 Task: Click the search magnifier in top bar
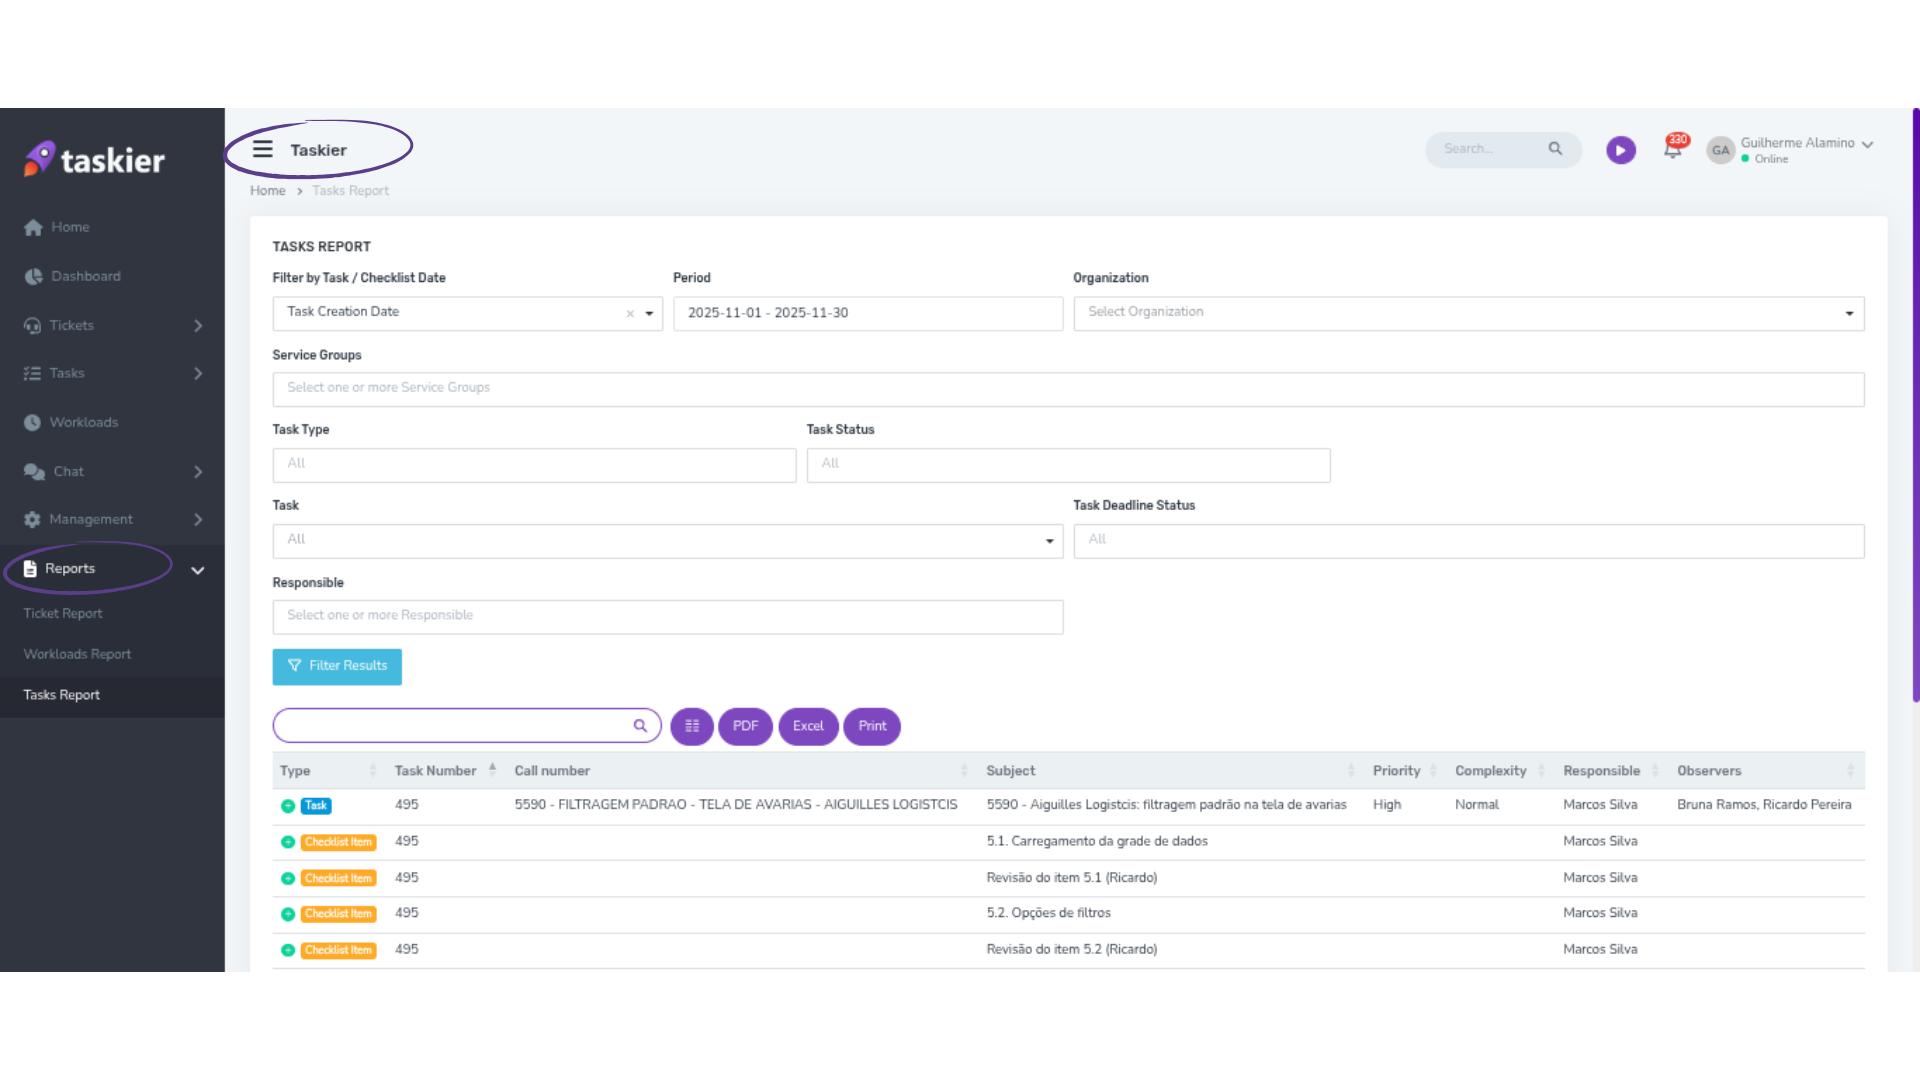tap(1555, 149)
